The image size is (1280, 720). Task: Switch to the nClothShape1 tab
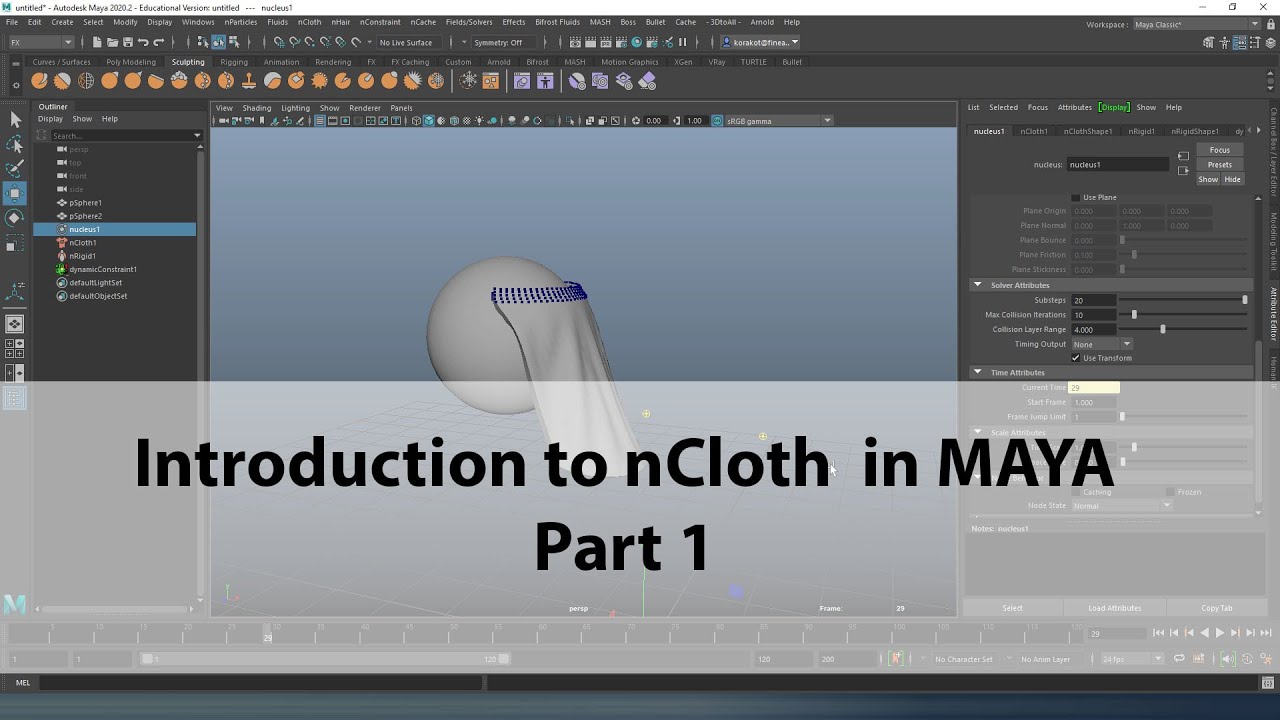pos(1087,131)
